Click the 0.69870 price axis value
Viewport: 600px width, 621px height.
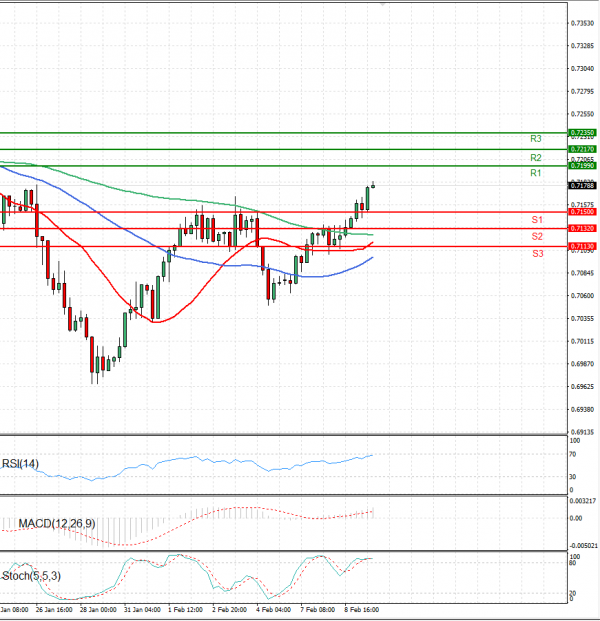click(582, 364)
